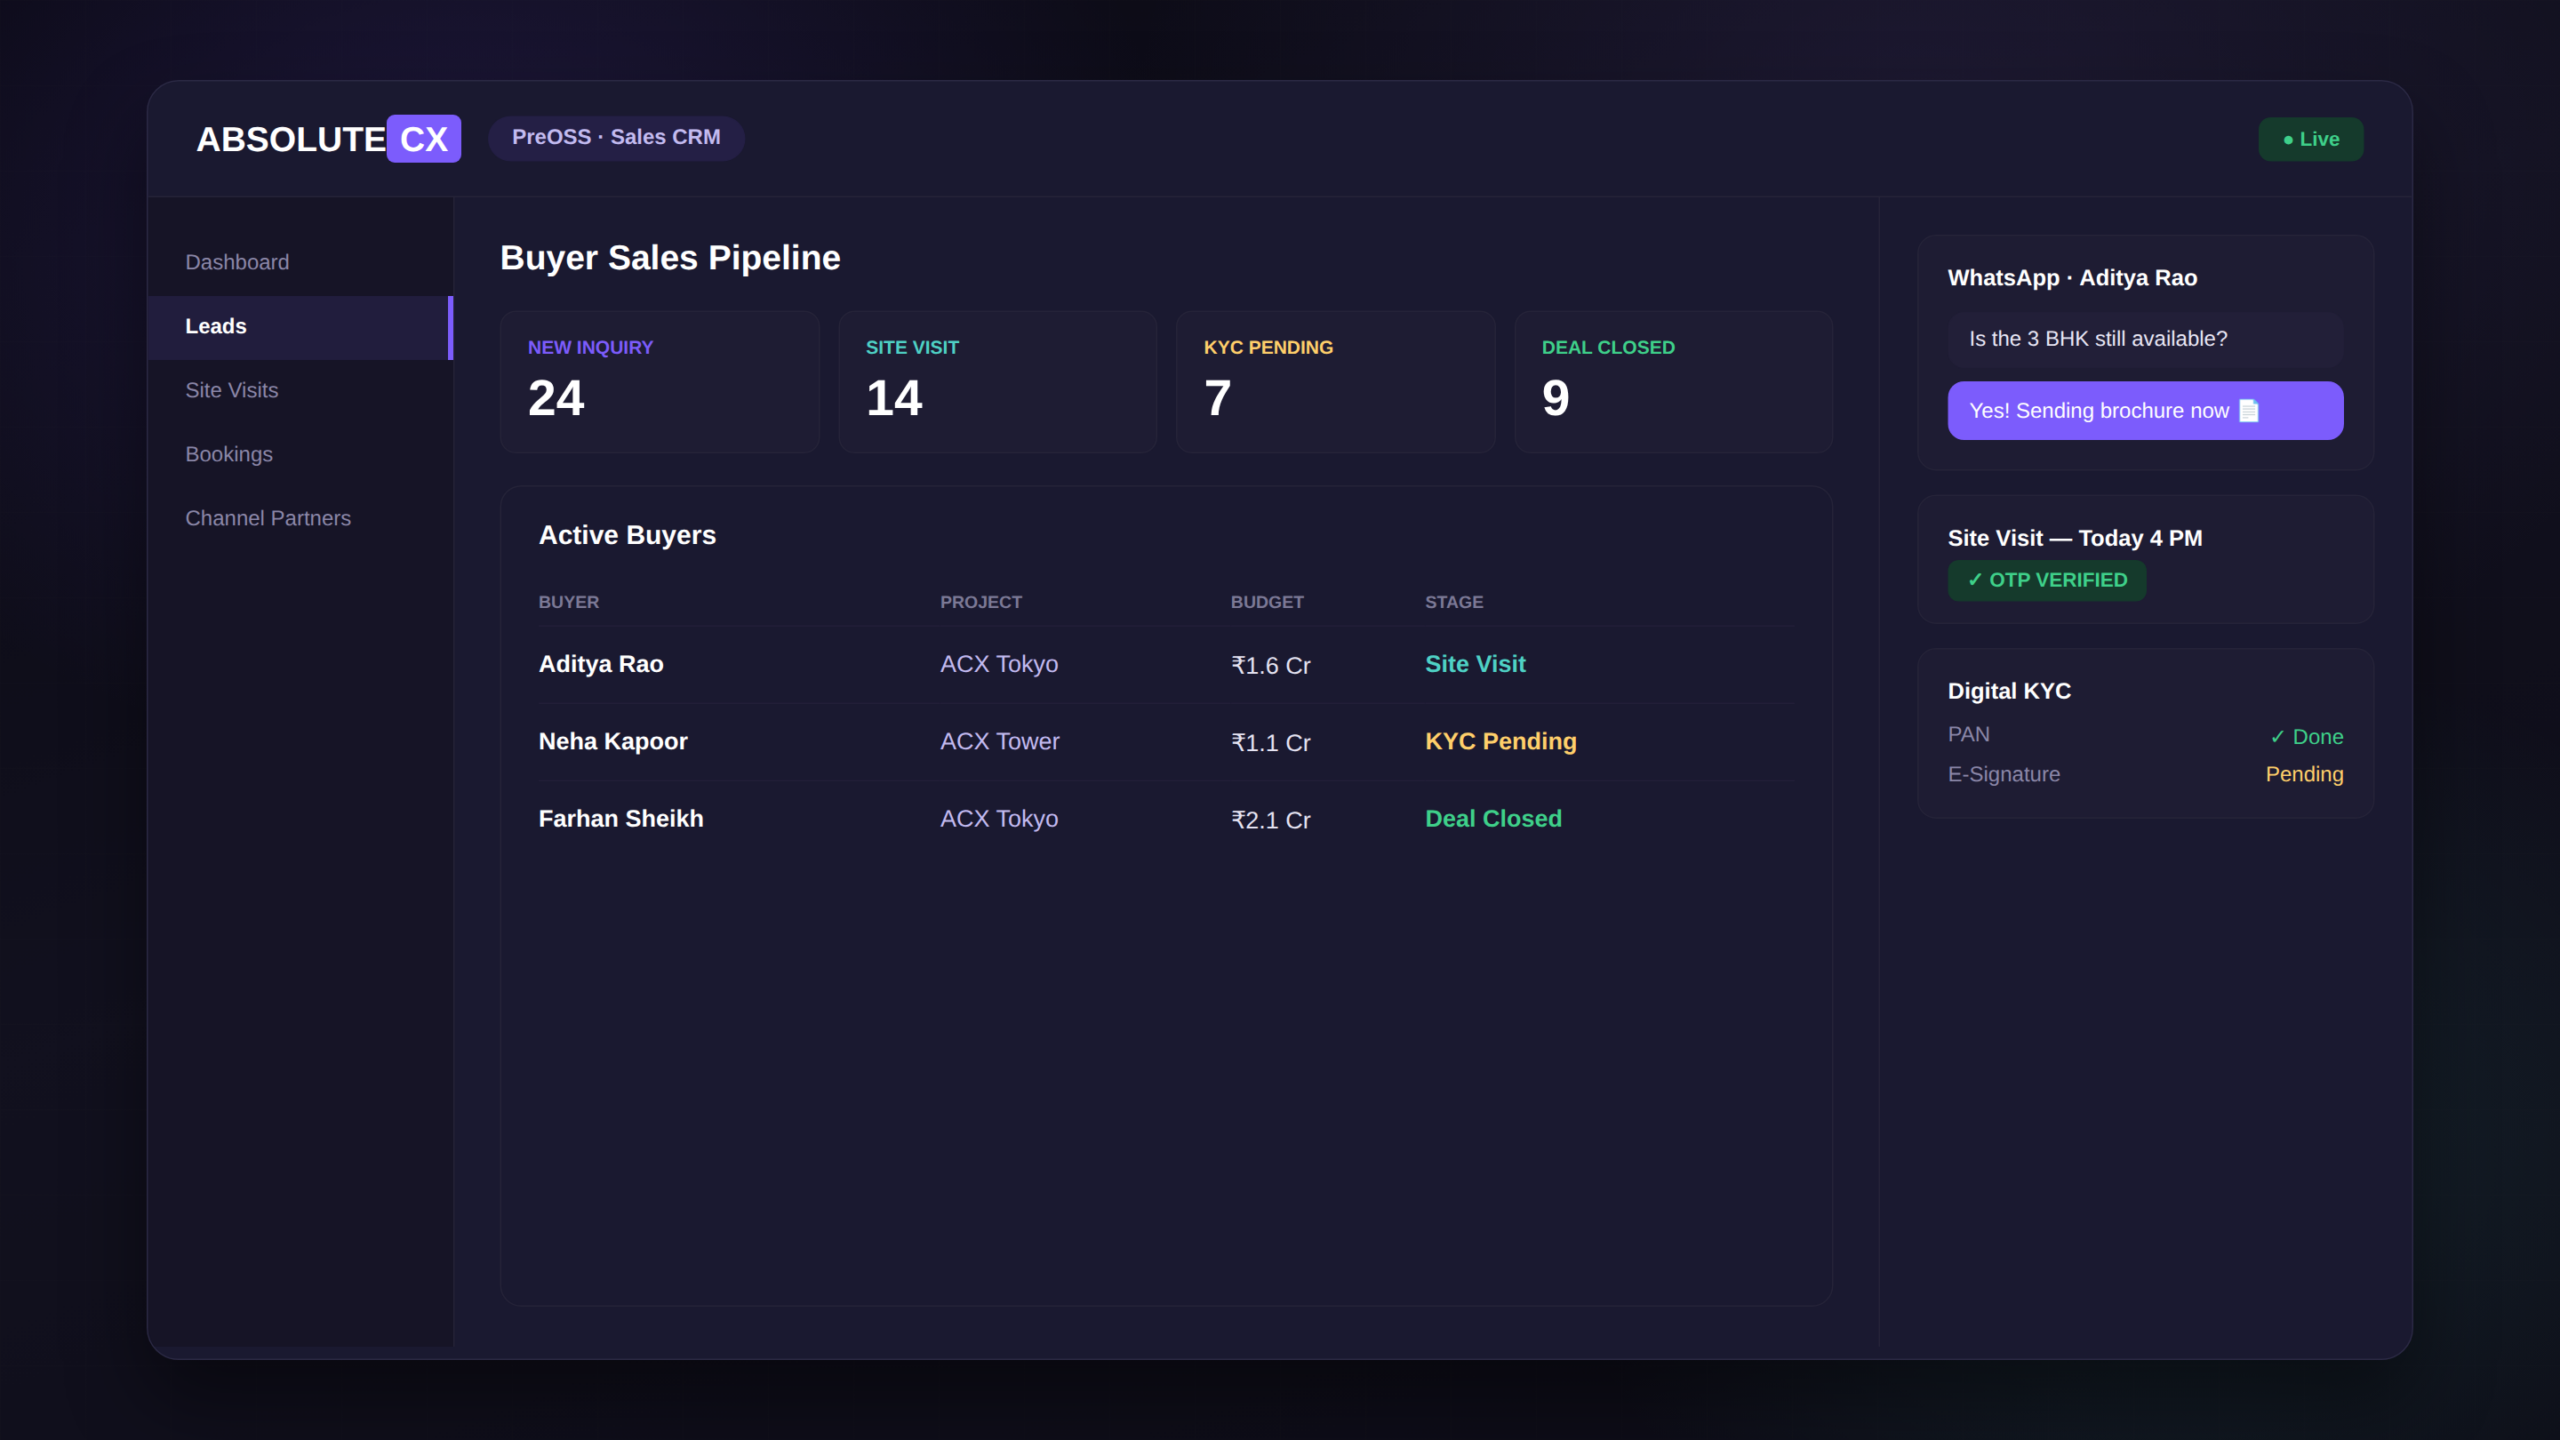Click the Live status indicator

[2311, 139]
